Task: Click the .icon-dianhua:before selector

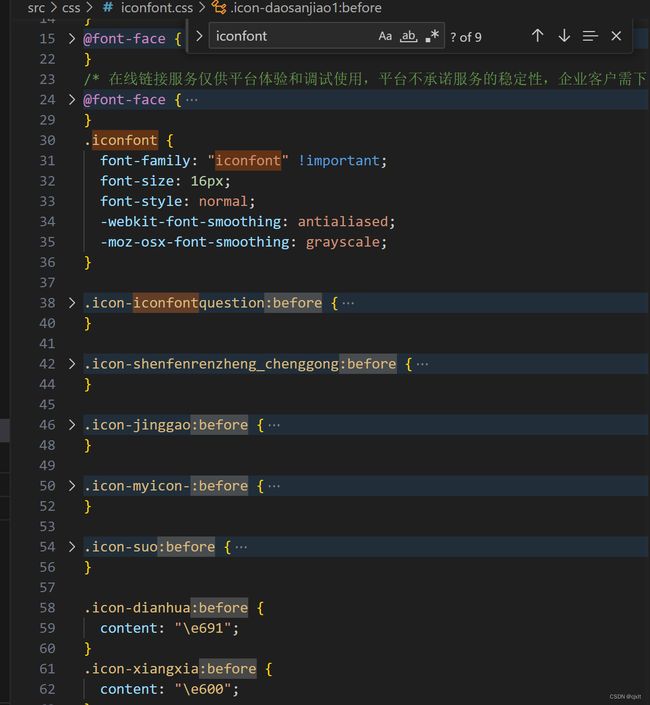Action: 166,608
